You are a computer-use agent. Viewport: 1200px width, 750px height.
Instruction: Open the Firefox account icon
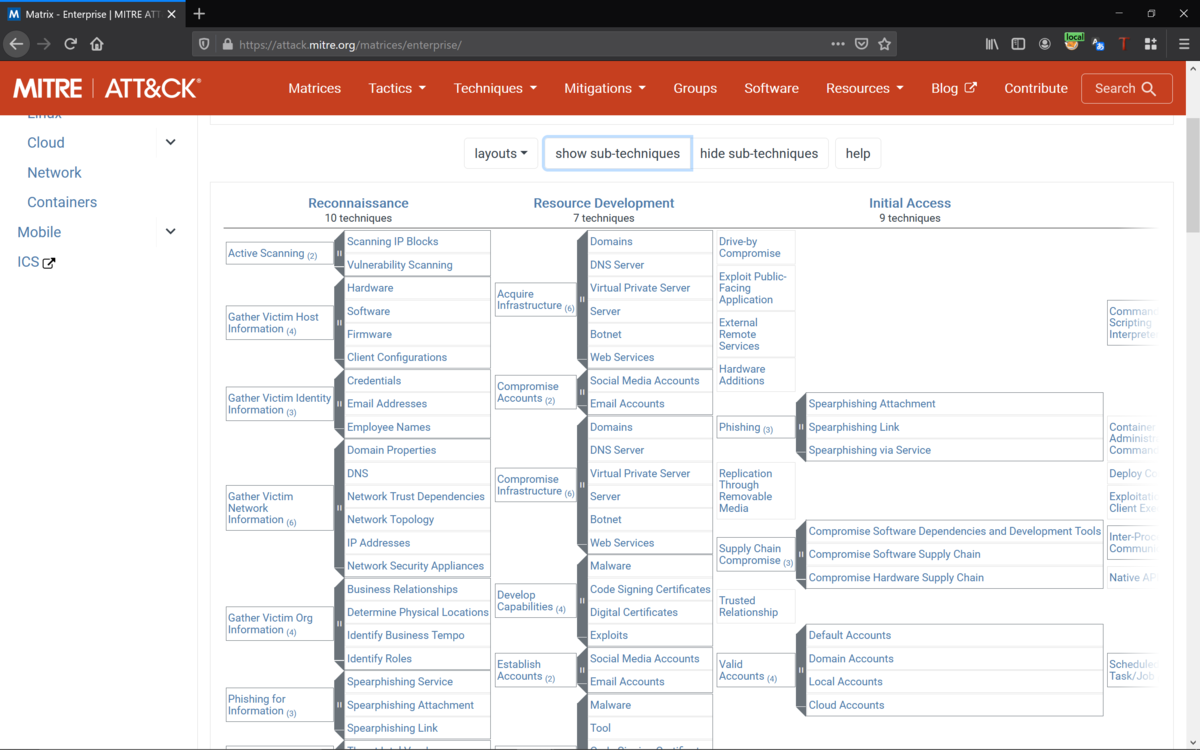[1045, 44]
